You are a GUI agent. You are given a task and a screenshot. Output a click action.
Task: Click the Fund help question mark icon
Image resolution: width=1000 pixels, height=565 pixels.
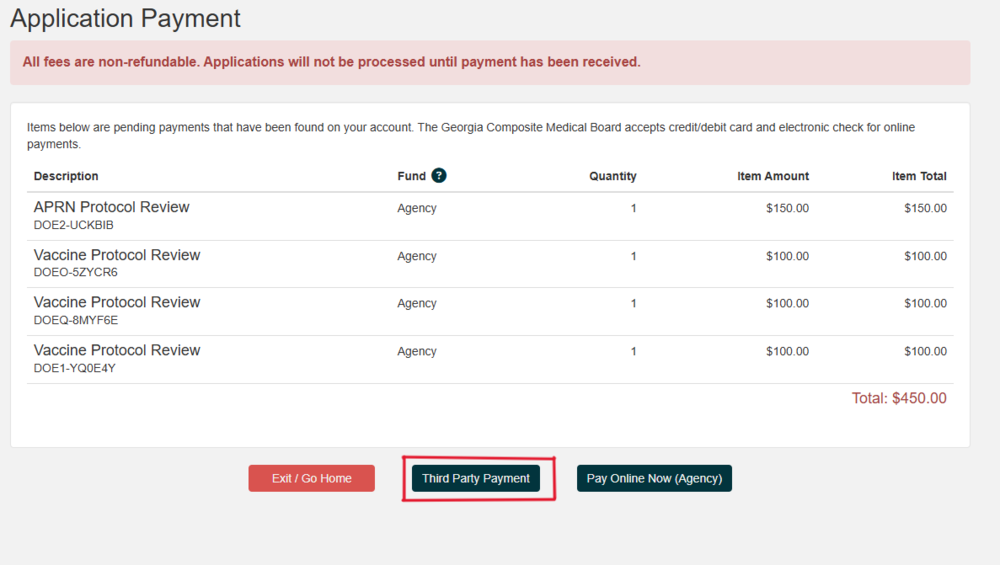point(439,175)
